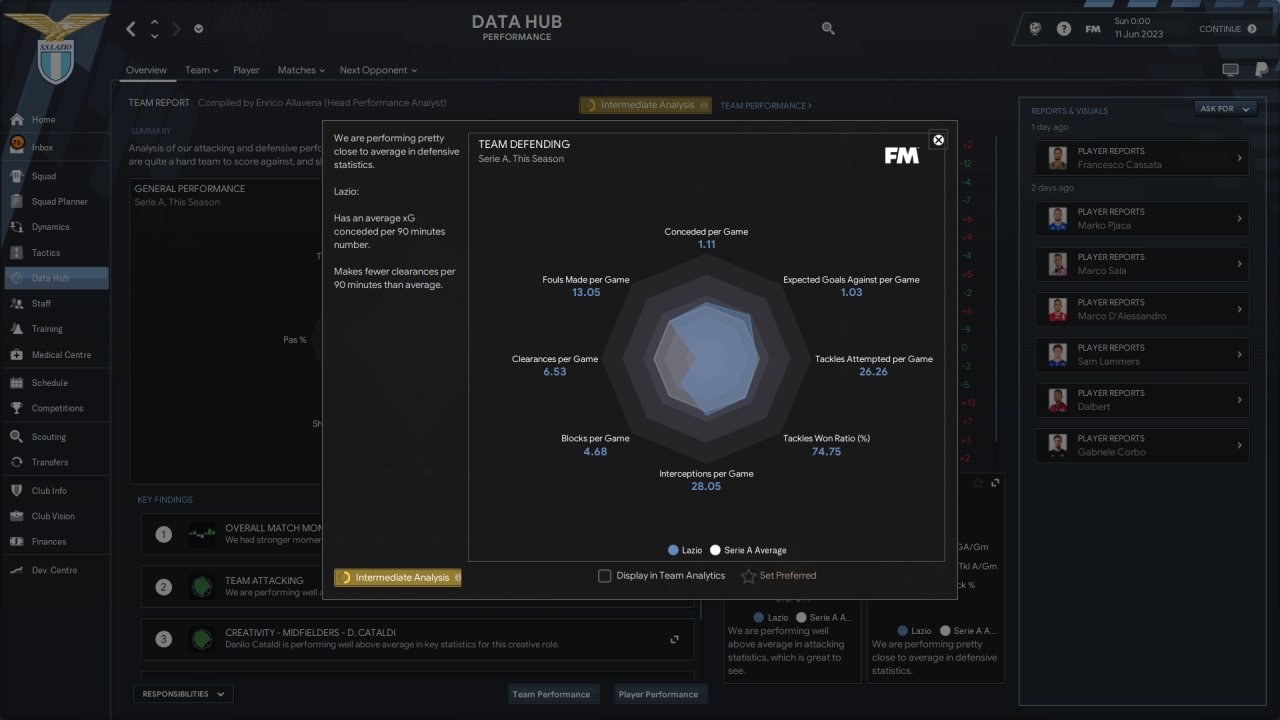Navigate back with the left arrow
Image resolution: width=1280 pixels, height=720 pixels.
131,29
